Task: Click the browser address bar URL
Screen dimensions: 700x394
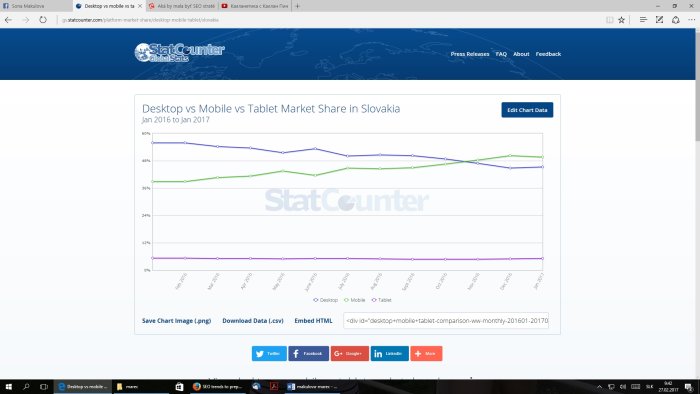Action: tap(140, 20)
